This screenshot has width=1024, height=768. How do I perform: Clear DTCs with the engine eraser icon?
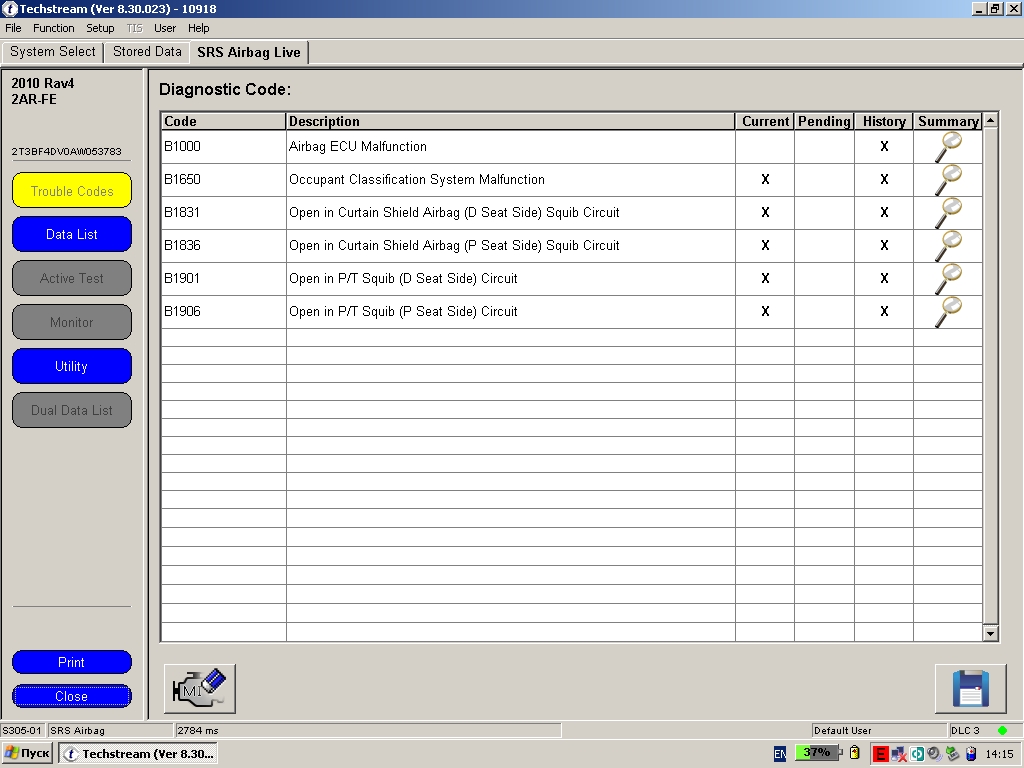(200, 689)
